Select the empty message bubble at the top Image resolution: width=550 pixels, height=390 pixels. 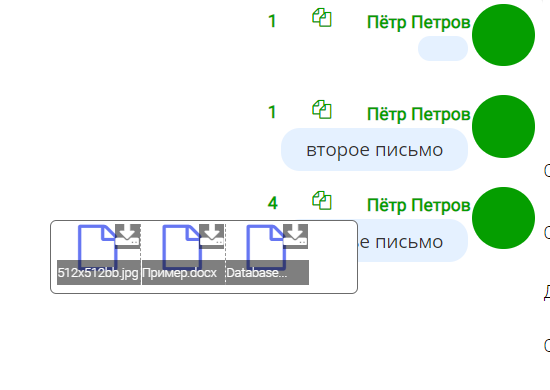click(x=443, y=48)
